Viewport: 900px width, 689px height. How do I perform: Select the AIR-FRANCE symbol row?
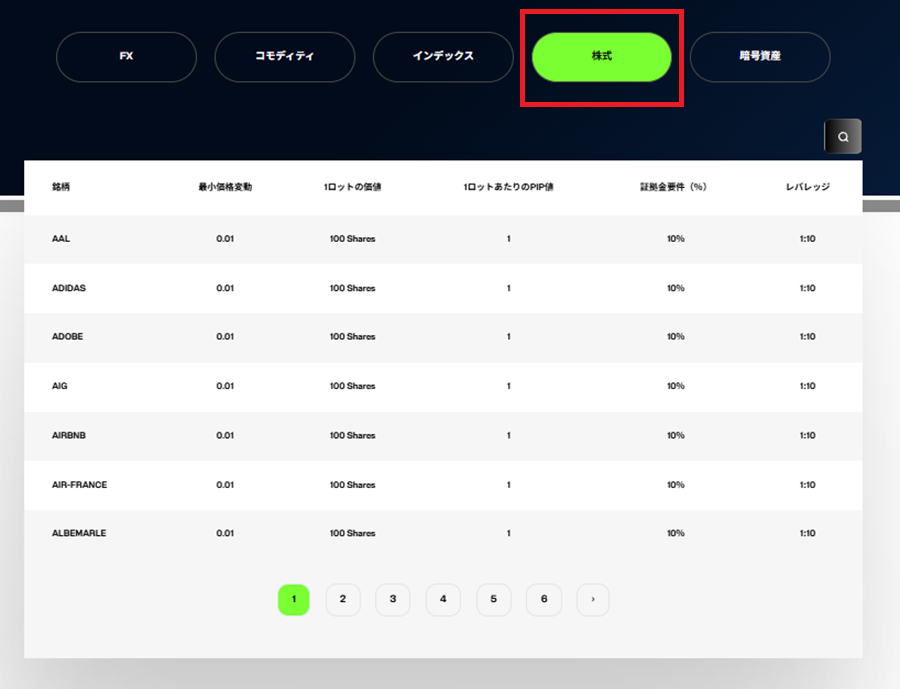pos(443,485)
